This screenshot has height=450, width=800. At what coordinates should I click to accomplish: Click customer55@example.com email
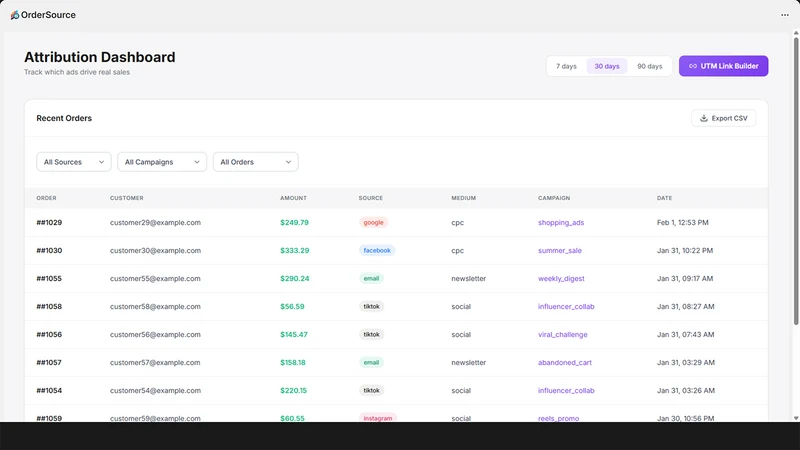click(155, 279)
